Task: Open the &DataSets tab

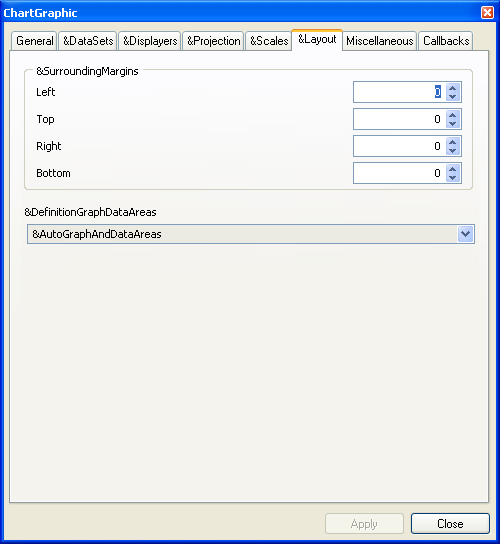Action: 88,41
